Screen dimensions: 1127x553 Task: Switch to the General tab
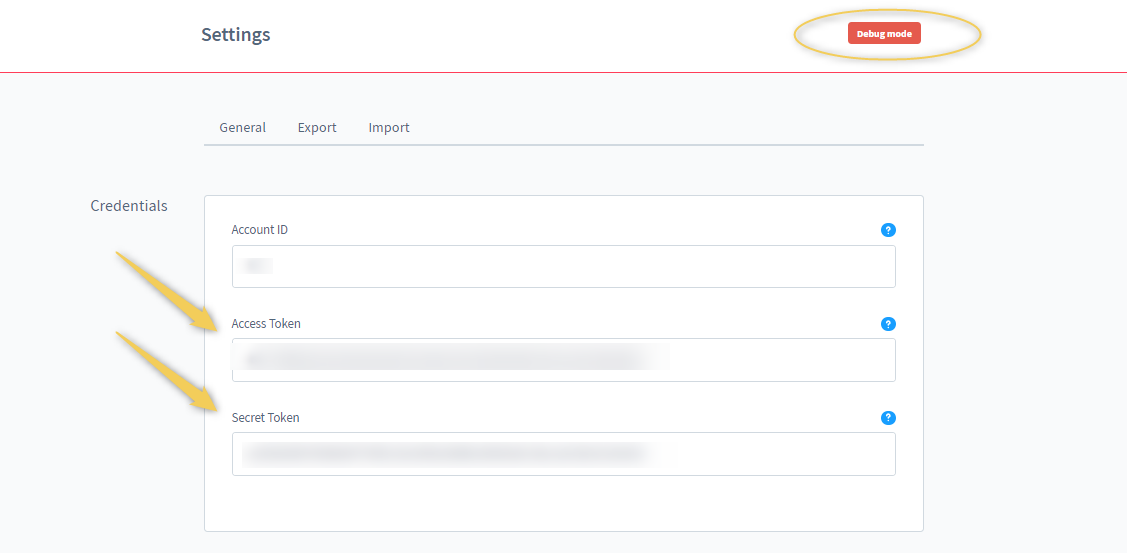click(x=242, y=128)
